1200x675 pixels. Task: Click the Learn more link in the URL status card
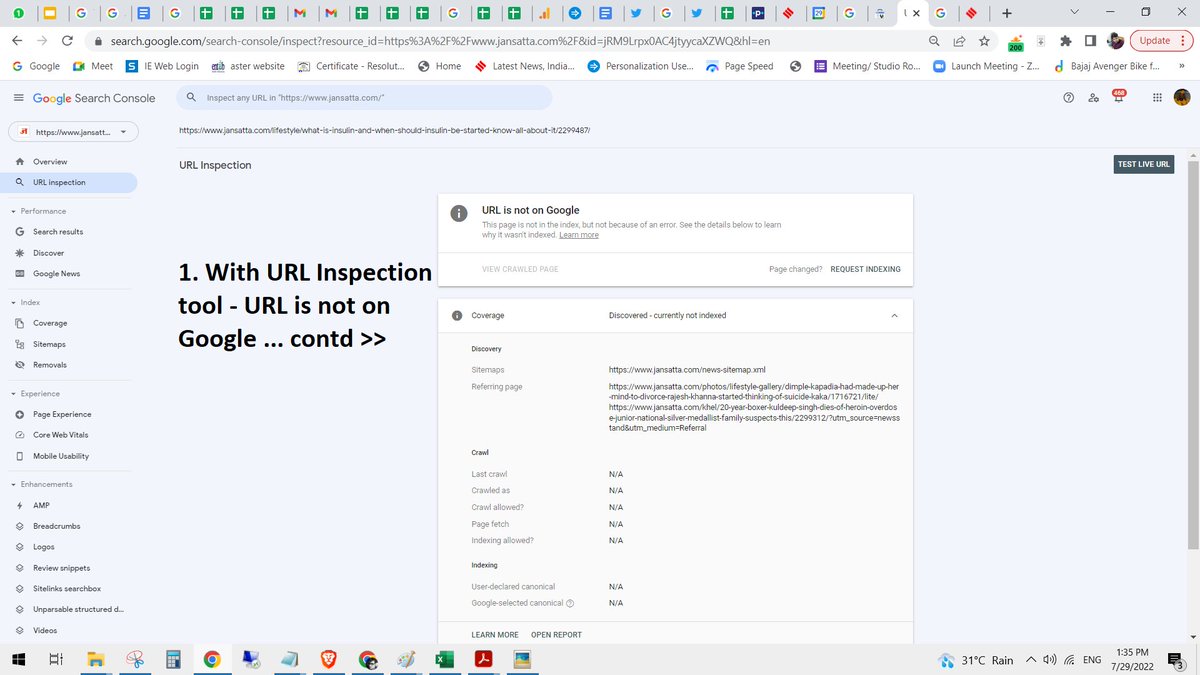click(x=579, y=235)
